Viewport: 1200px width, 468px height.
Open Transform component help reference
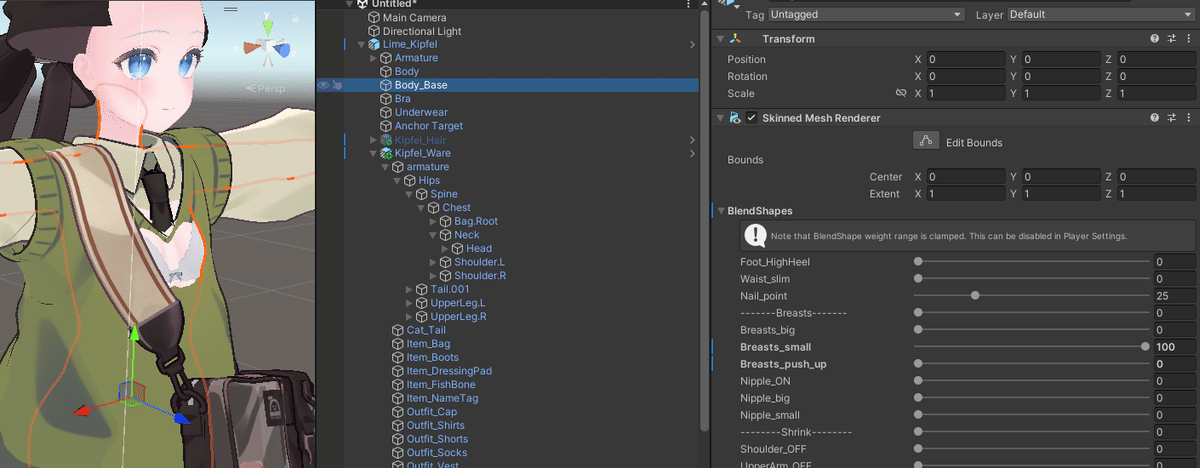click(1154, 38)
